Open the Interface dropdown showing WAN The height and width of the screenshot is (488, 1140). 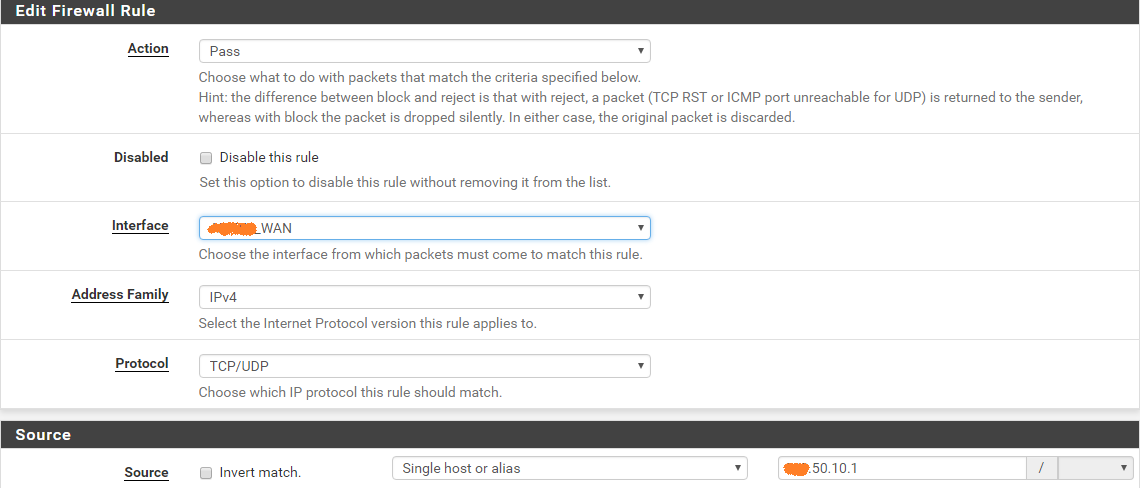(x=425, y=228)
